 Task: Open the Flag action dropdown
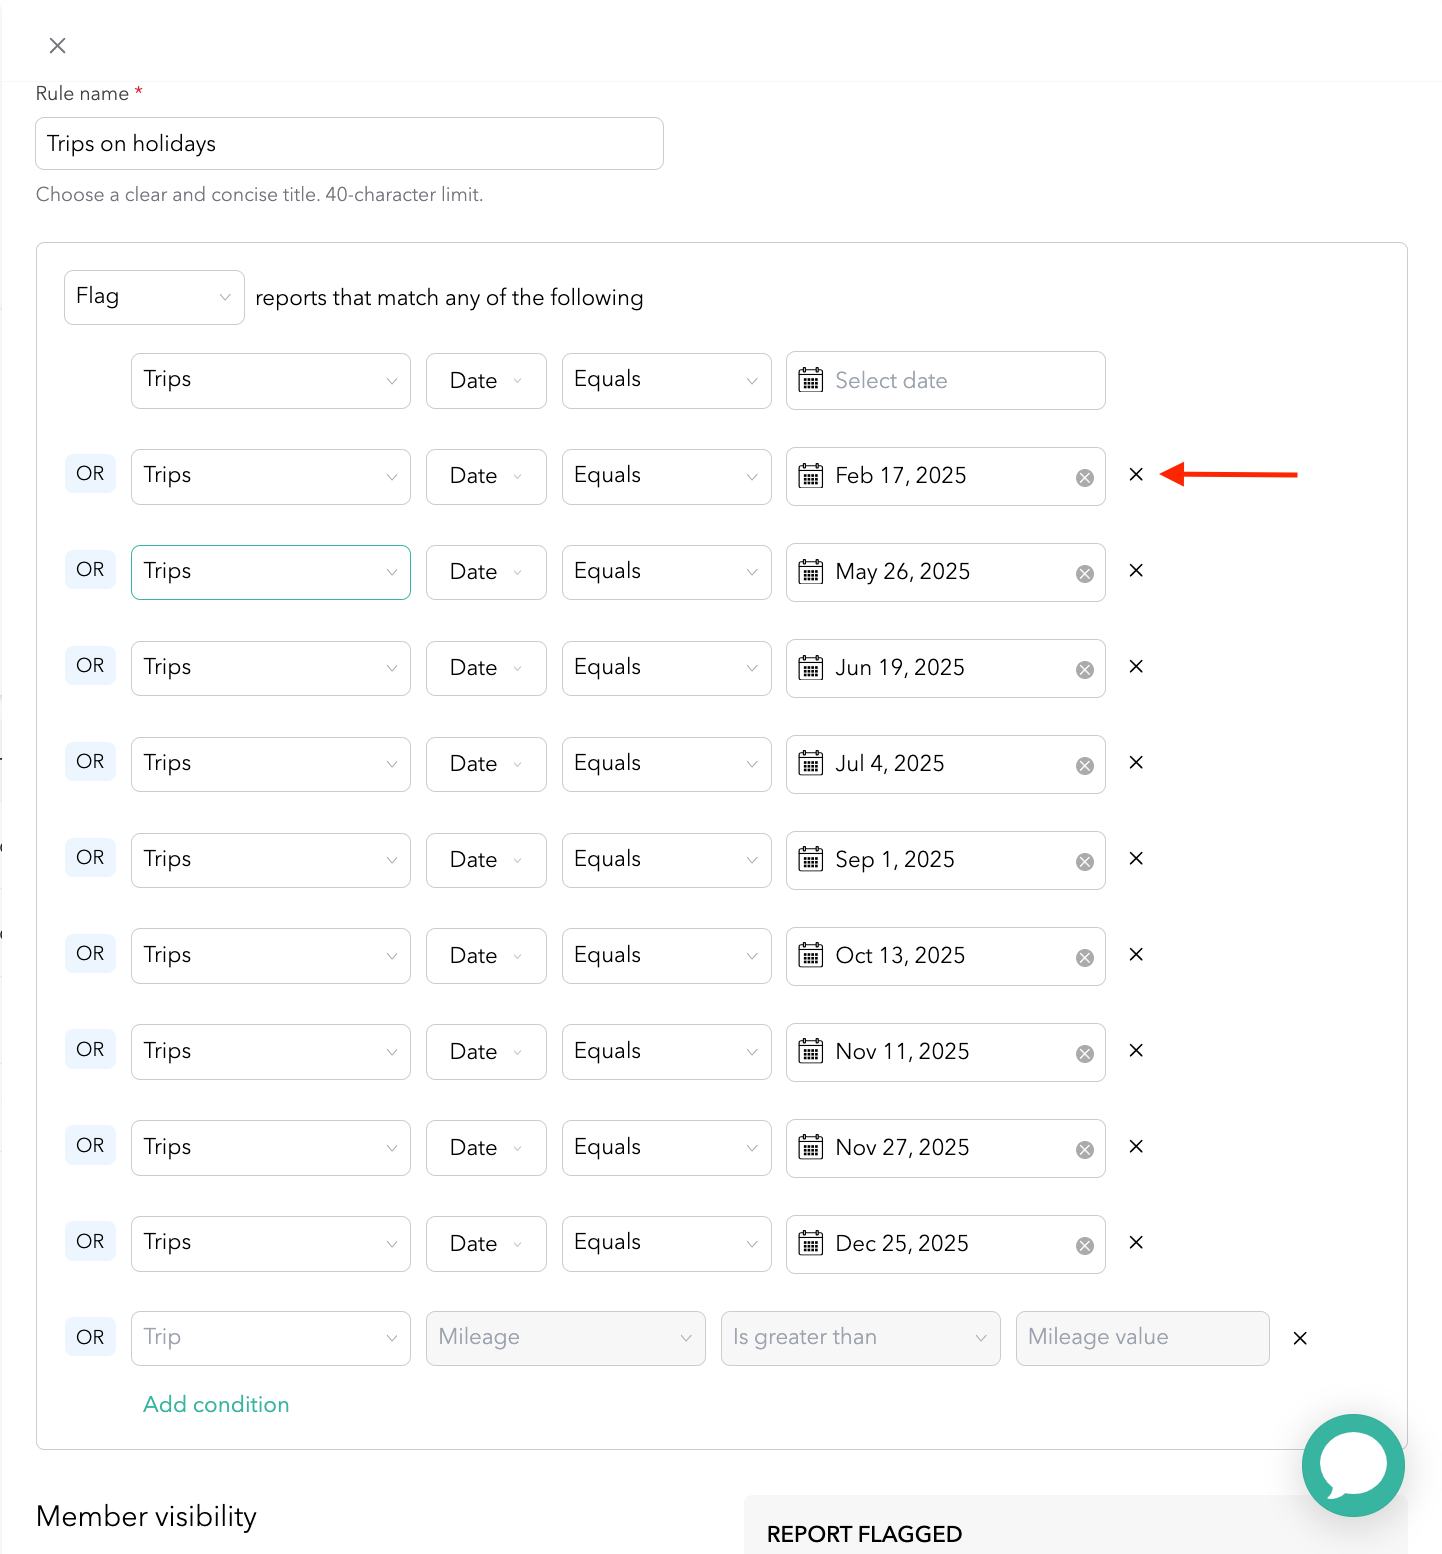154,297
